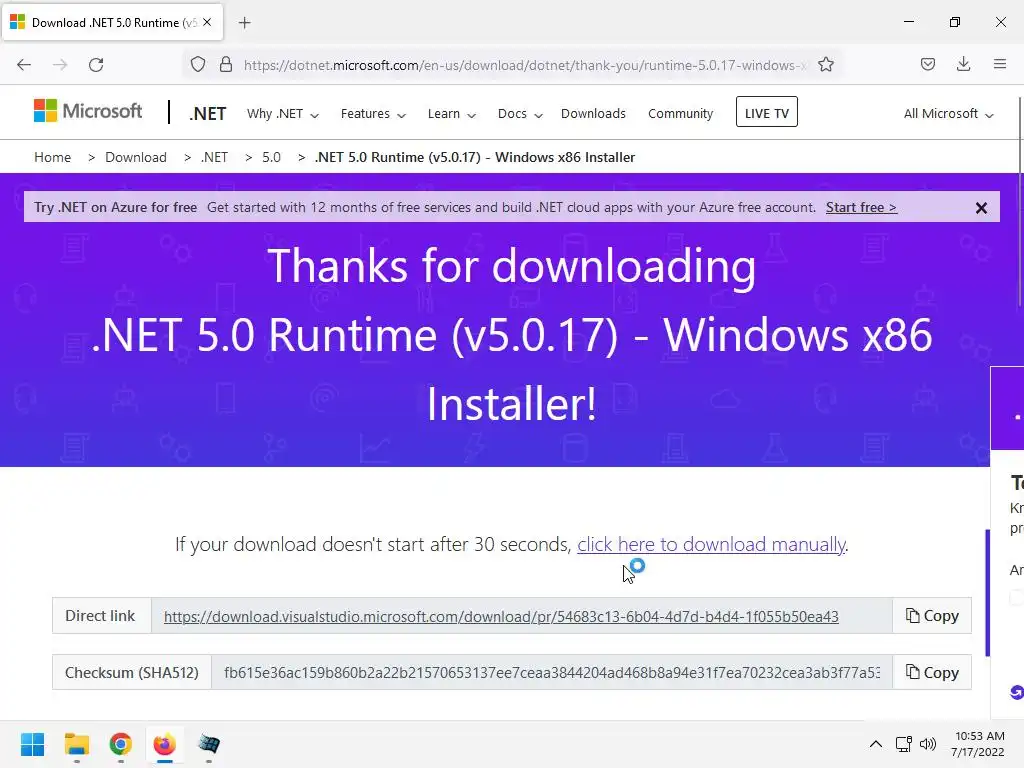Open the Firefox hamburger menu
Image resolution: width=1024 pixels, height=768 pixels.
[1000, 64]
